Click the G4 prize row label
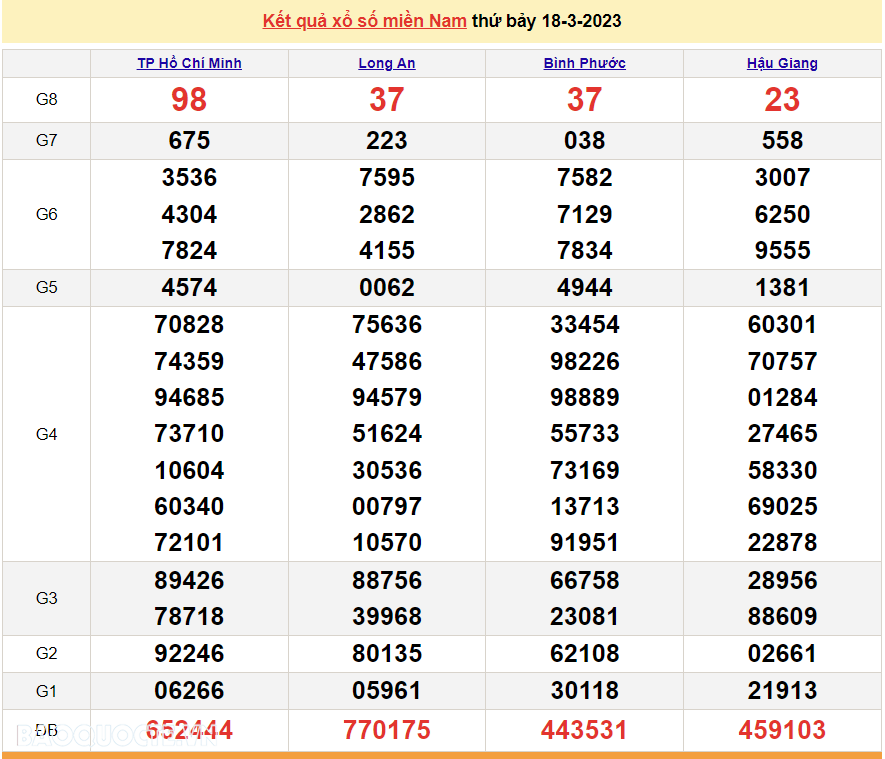The height and width of the screenshot is (759, 885). pos(47,434)
